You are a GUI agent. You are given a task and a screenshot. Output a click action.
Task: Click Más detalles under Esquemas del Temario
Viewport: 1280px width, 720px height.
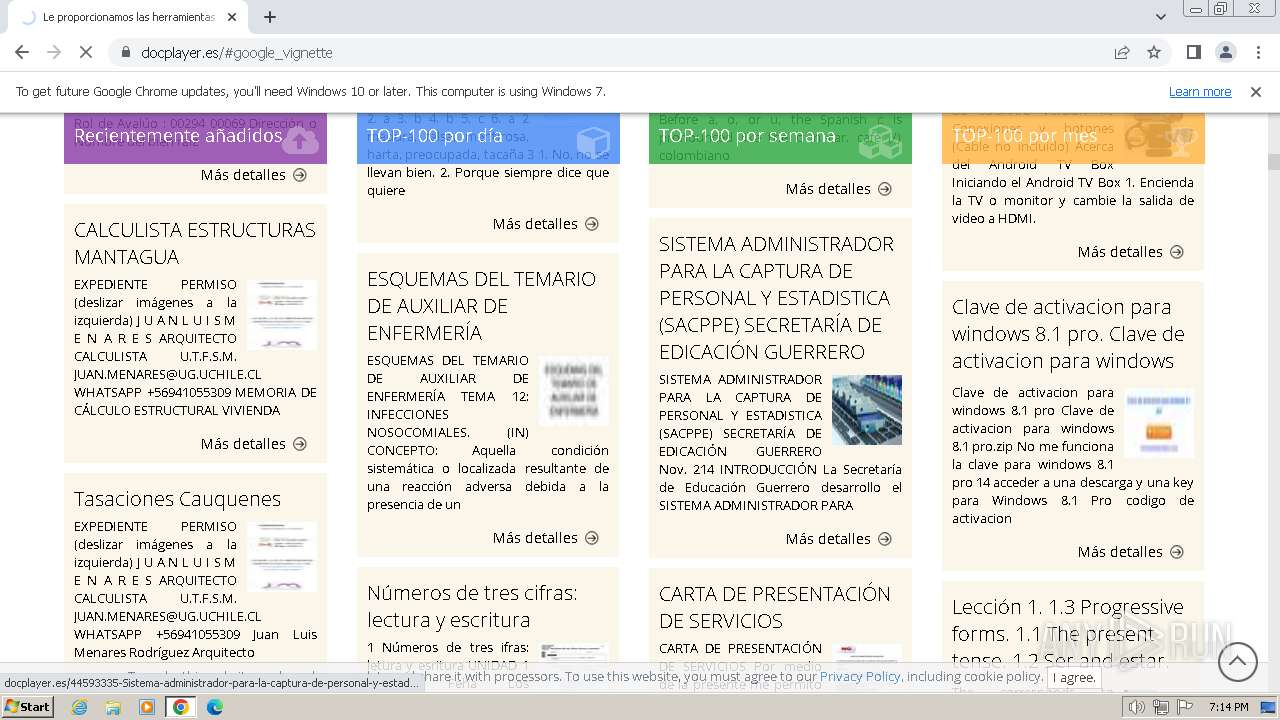pos(546,537)
